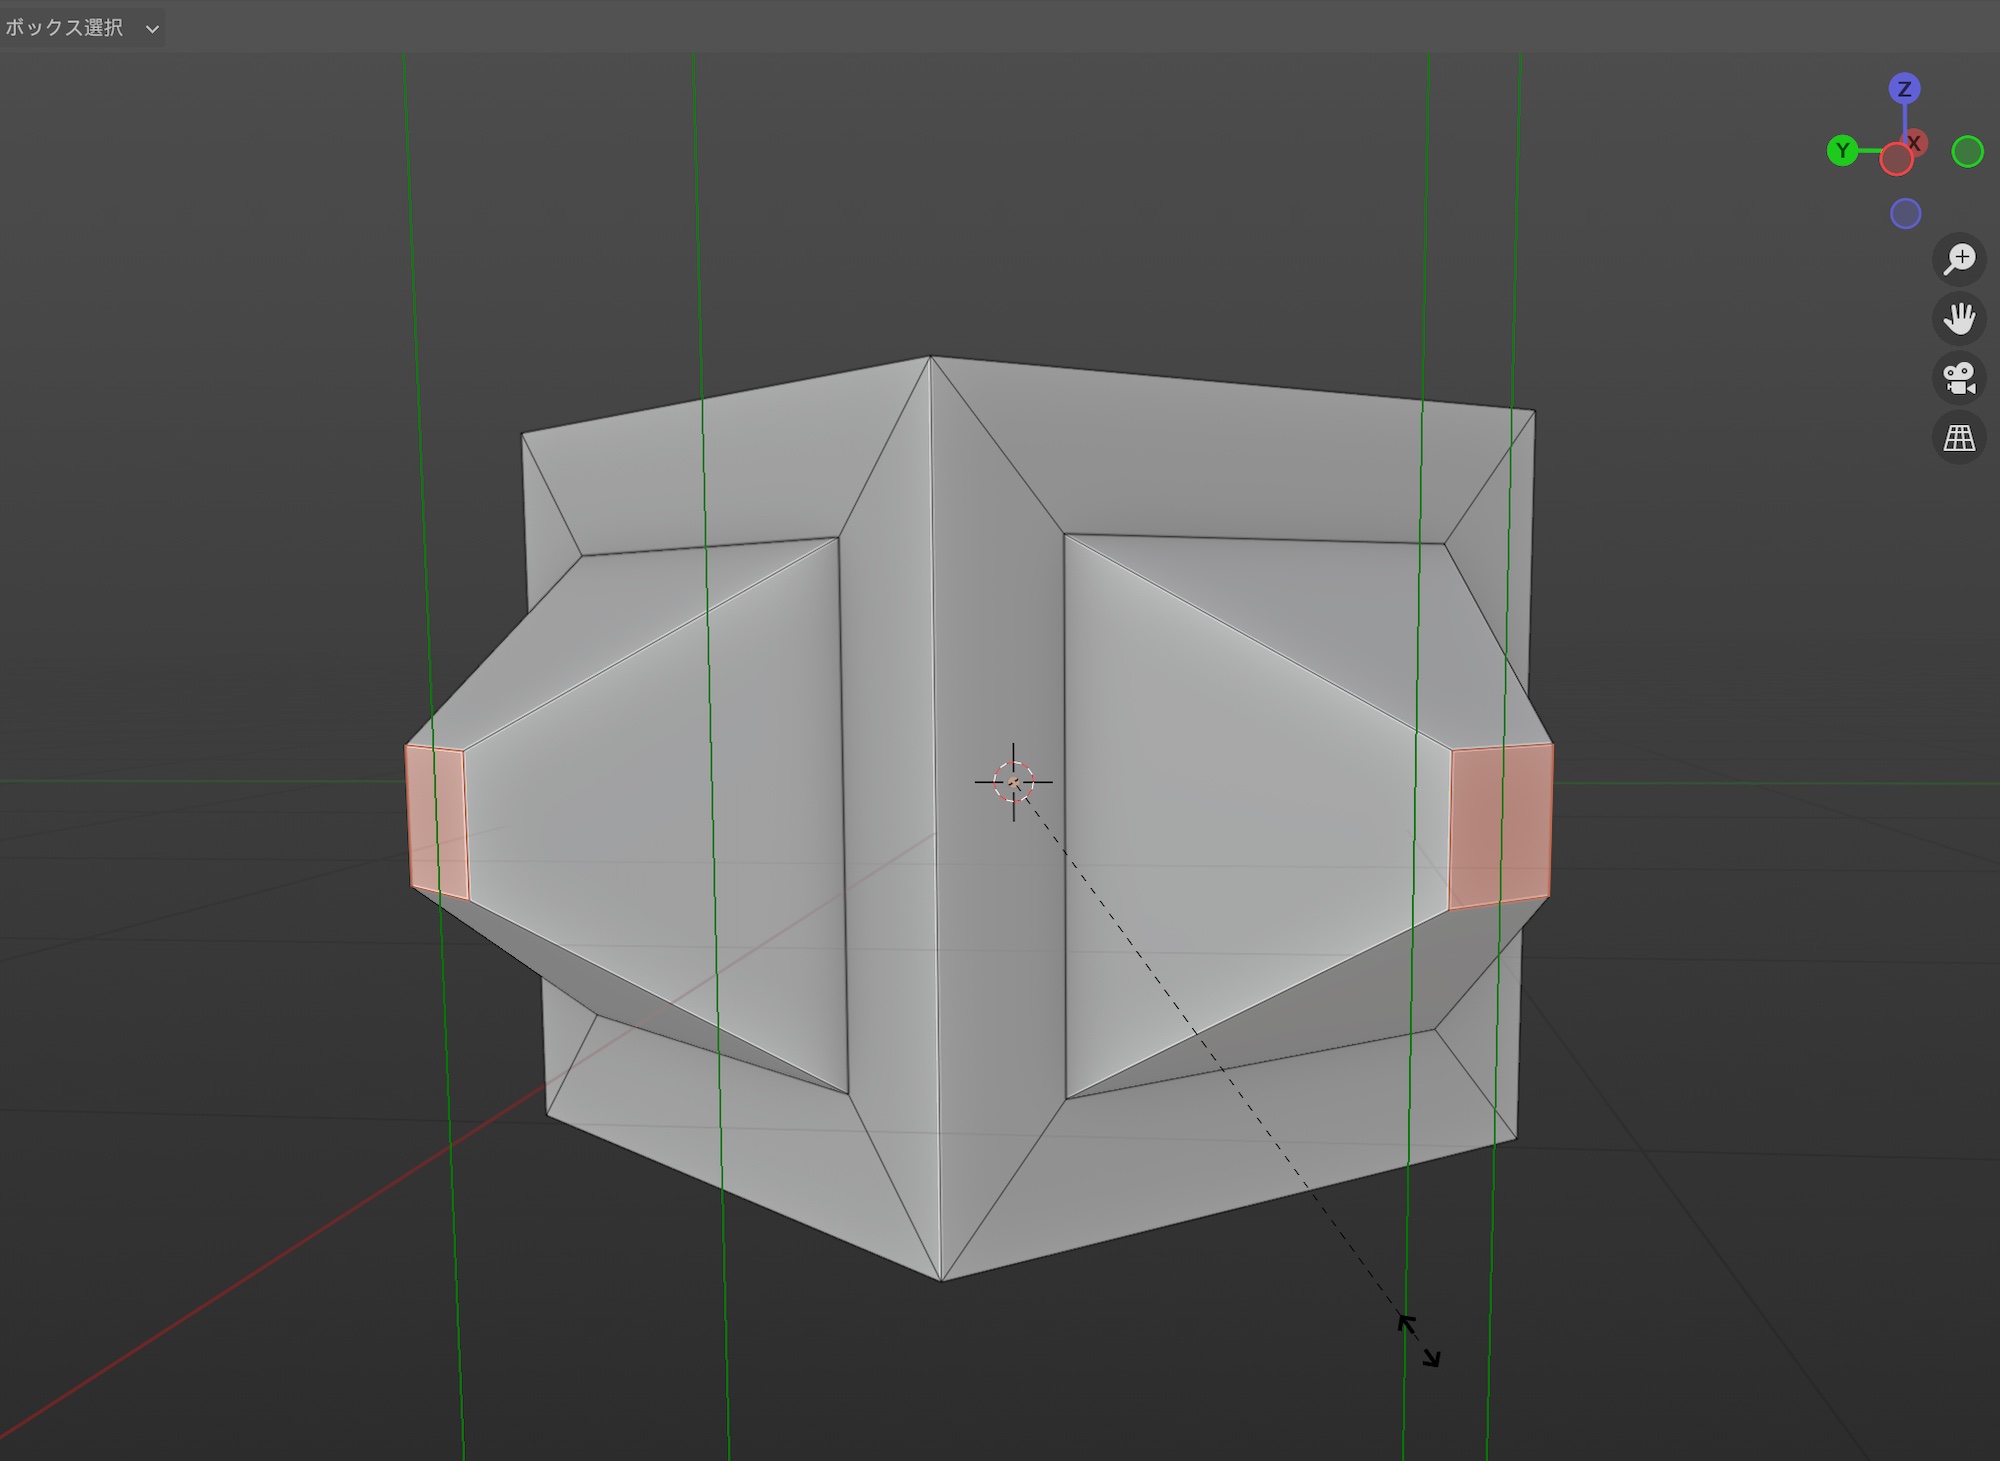Click the top apex vertex of the mesh
Viewport: 2000px width, 1461px height.
point(930,357)
